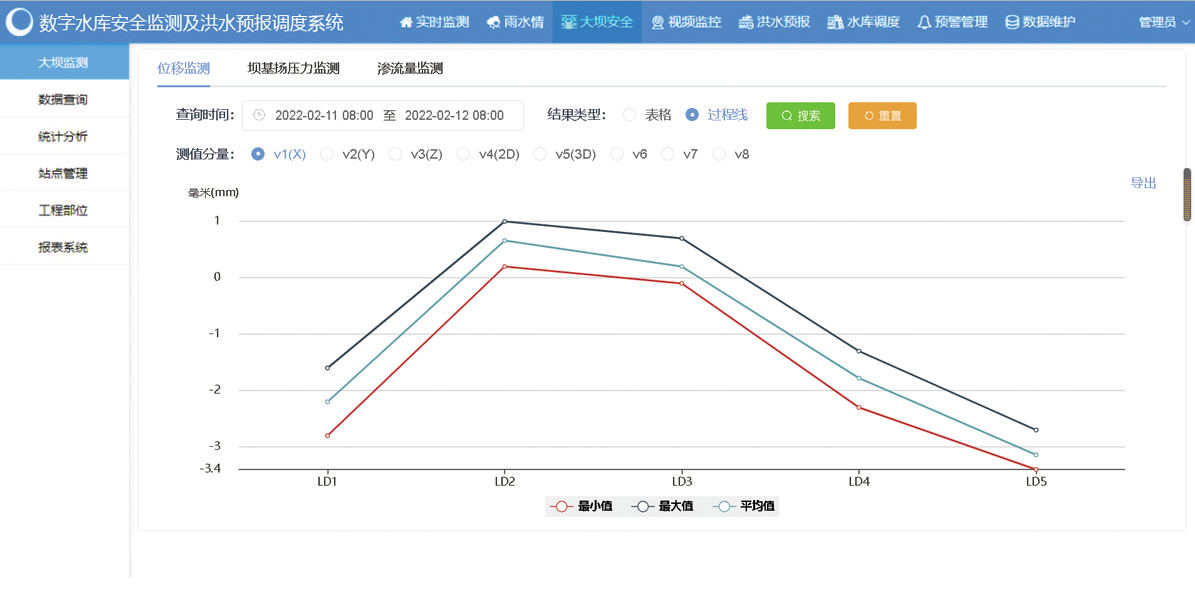Open the end date 2022-02-12 picker
Image resolution: width=1195 pixels, height=600 pixels.
pyautogui.click(x=454, y=115)
